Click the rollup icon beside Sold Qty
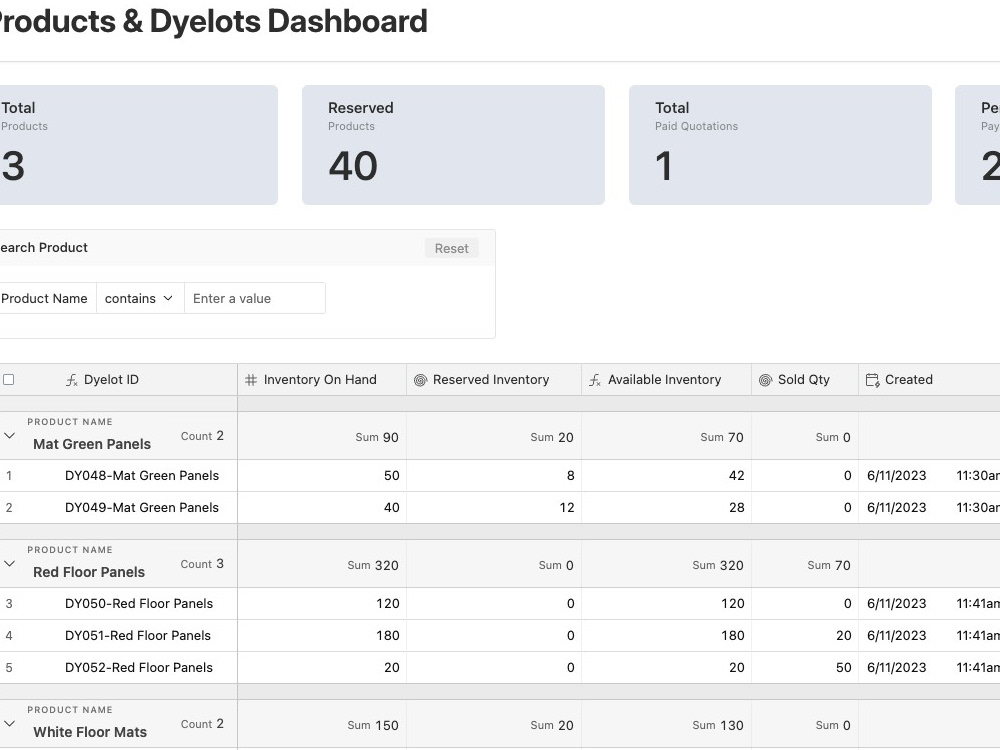This screenshot has width=1000, height=750. click(765, 380)
